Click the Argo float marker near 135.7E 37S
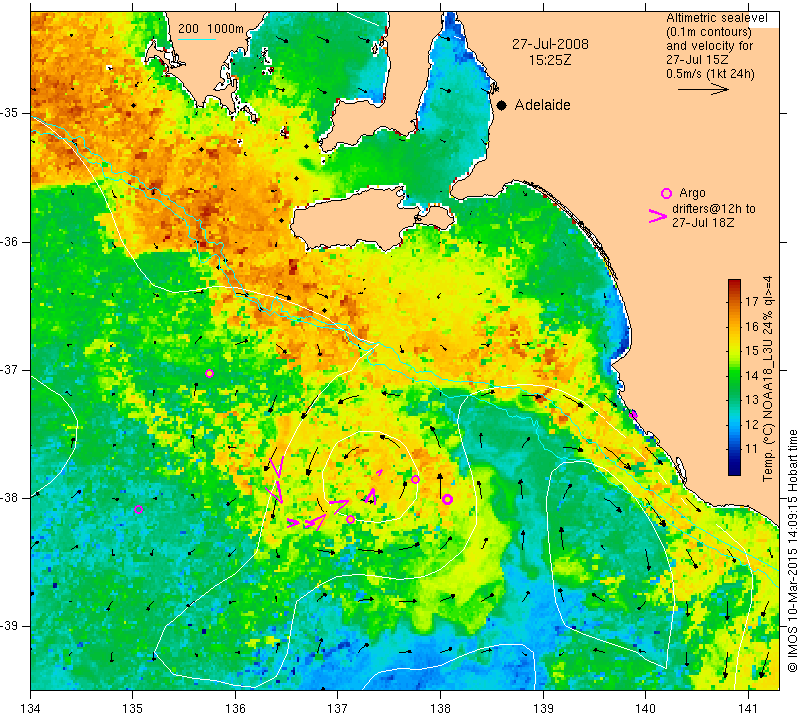This screenshot has height=720, width=800. pos(209,374)
